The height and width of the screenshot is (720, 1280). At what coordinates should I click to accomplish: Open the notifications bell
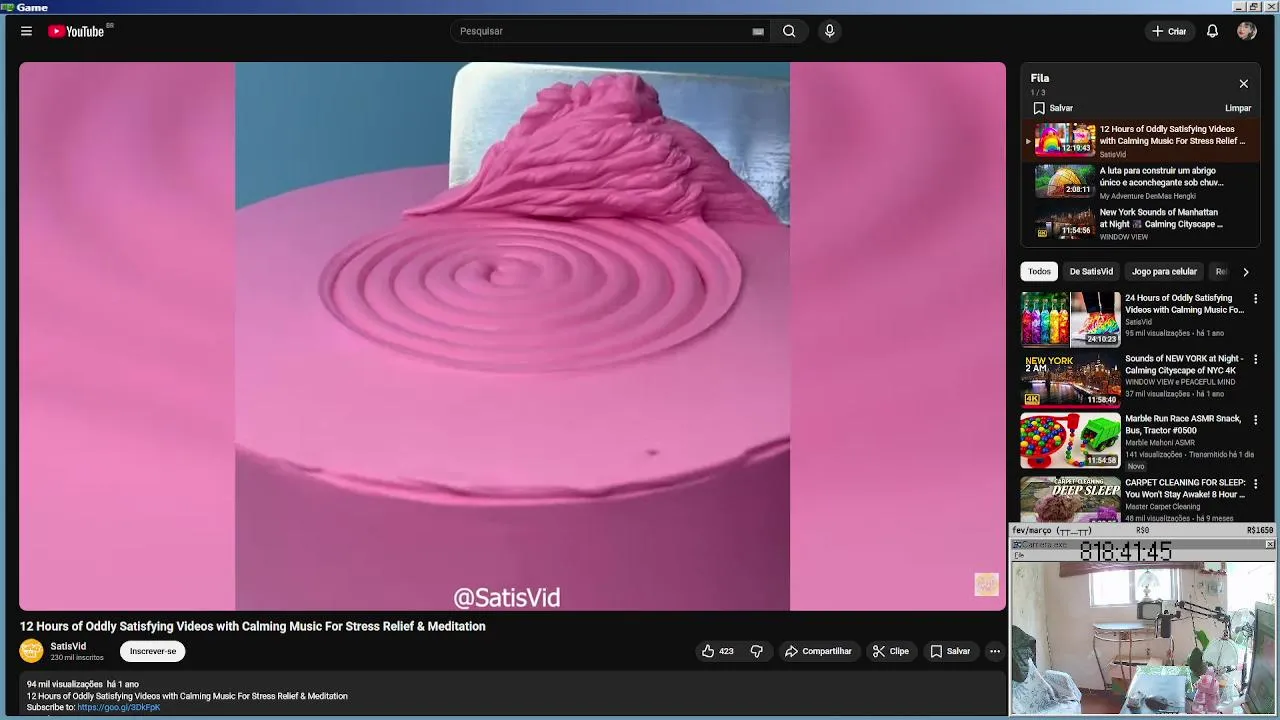1212,31
